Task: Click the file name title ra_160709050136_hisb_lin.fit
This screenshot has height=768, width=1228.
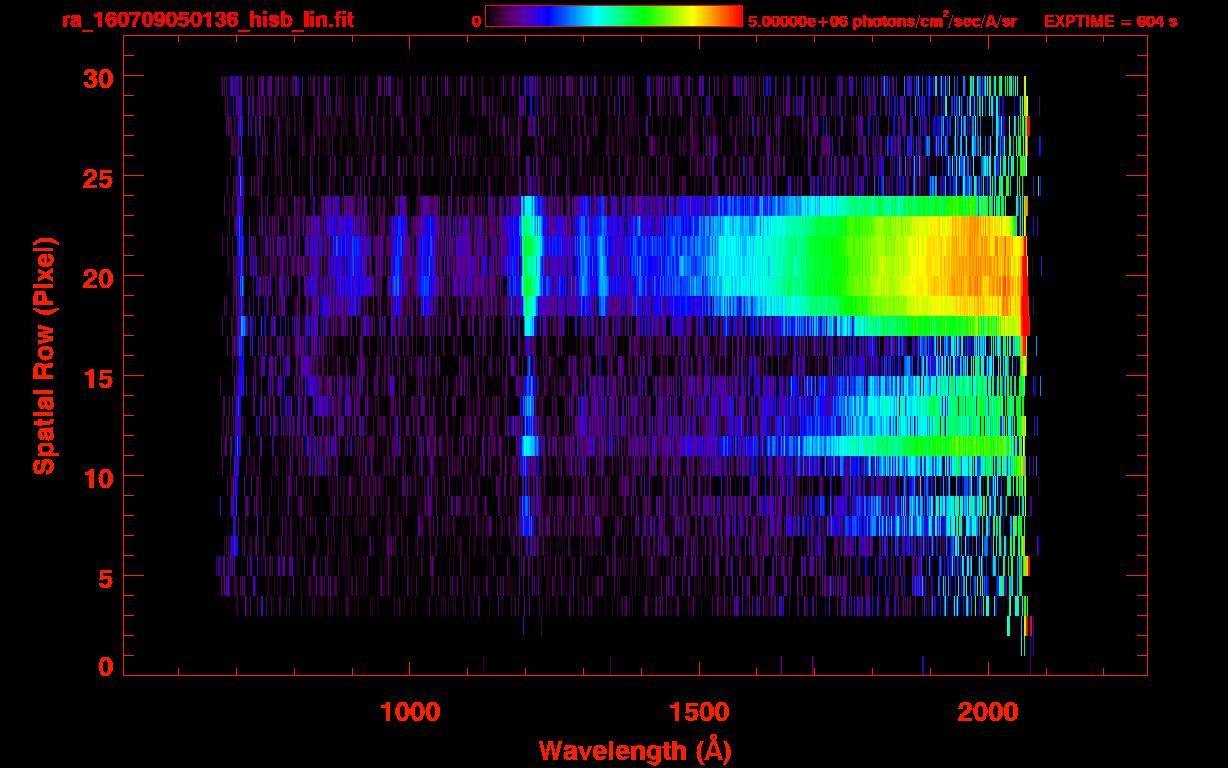Action: [x=208, y=20]
